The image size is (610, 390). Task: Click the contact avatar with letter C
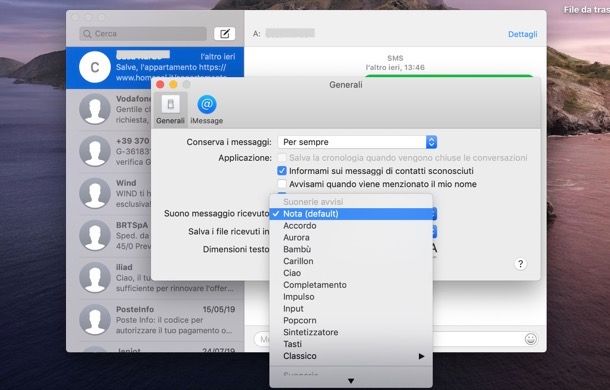coord(95,67)
